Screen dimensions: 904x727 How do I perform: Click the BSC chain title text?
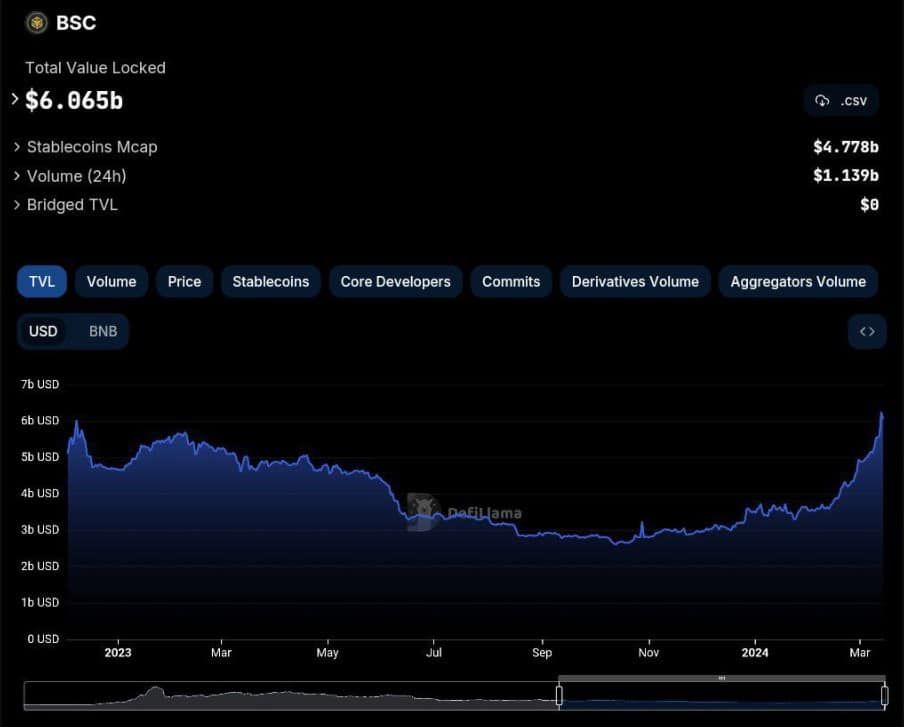click(76, 23)
